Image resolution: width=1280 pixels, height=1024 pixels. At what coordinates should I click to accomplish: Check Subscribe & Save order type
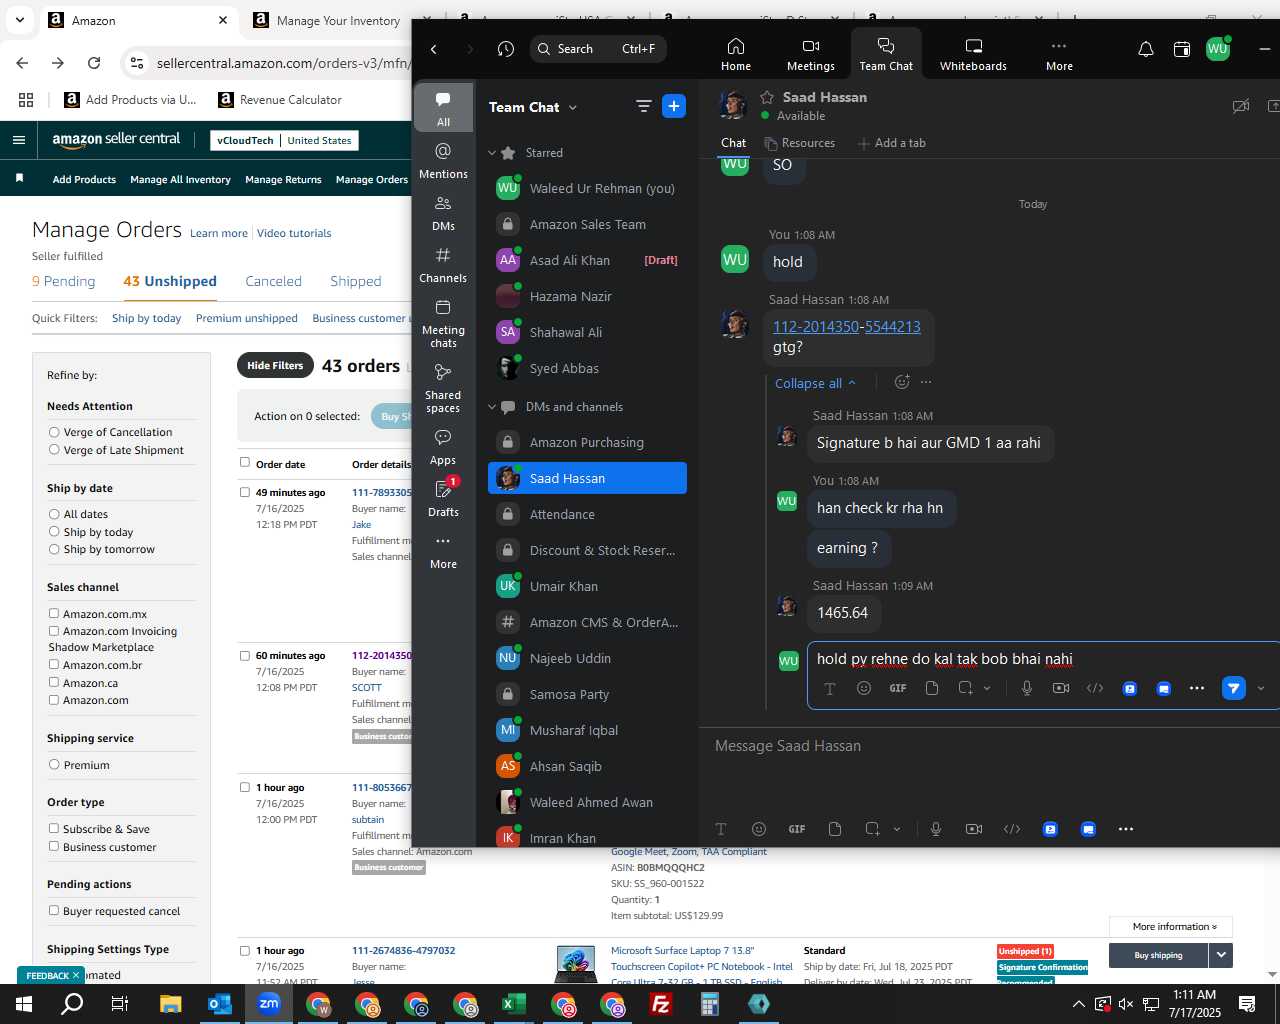point(54,828)
